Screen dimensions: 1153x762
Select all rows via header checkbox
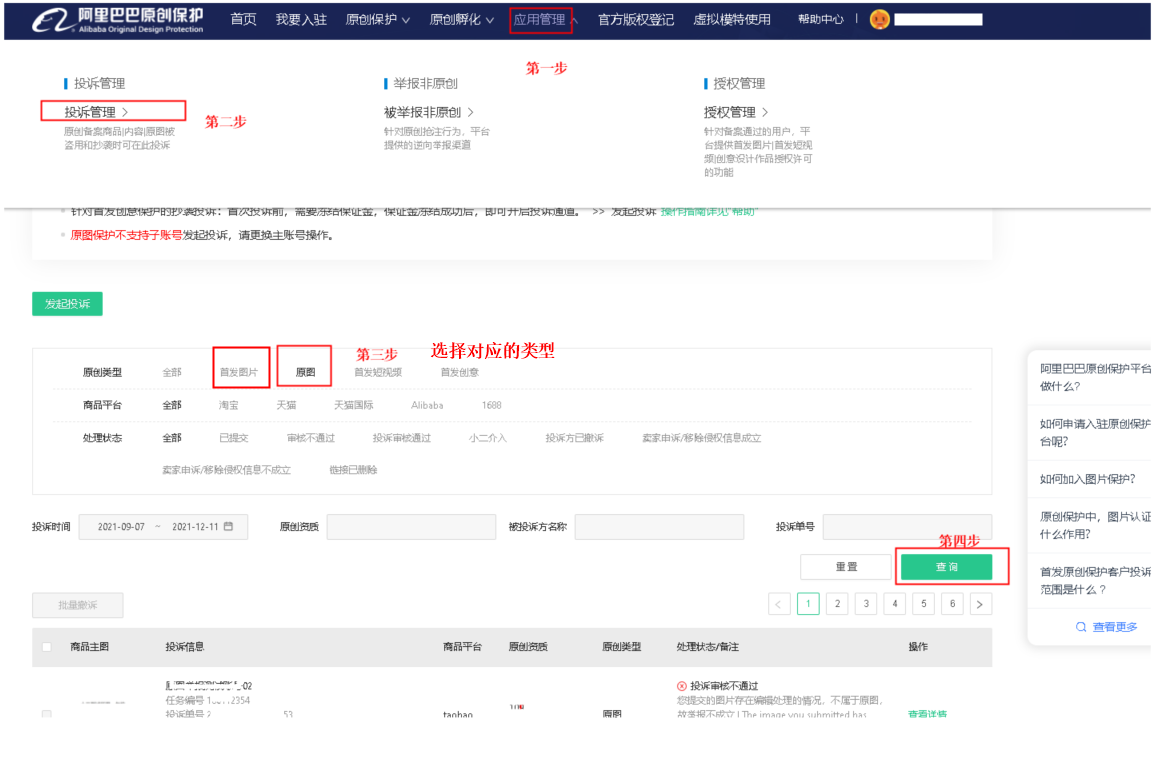[47, 647]
